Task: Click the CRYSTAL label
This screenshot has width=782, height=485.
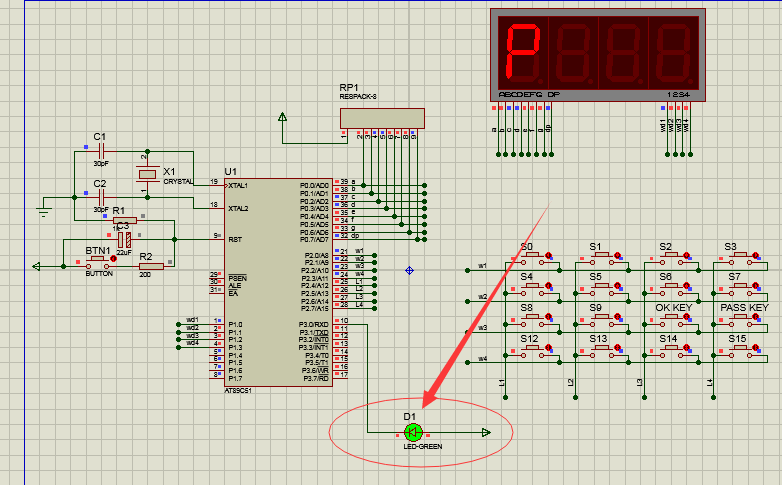Action: tap(178, 182)
